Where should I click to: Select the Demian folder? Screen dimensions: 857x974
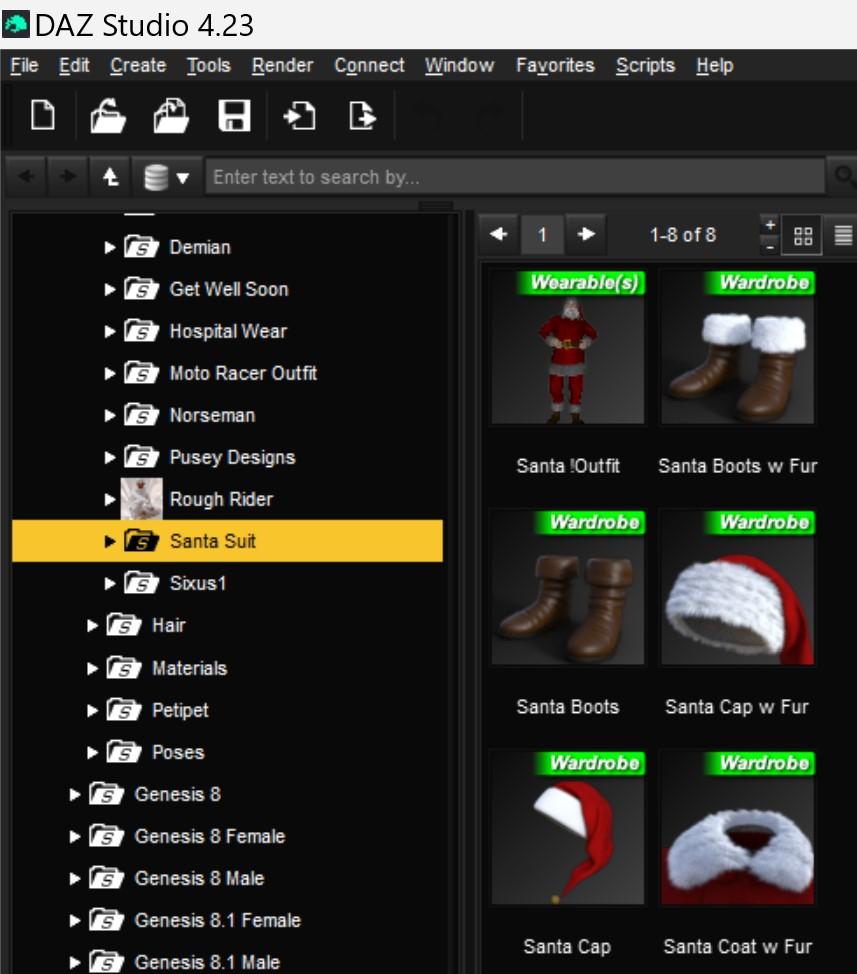200,247
